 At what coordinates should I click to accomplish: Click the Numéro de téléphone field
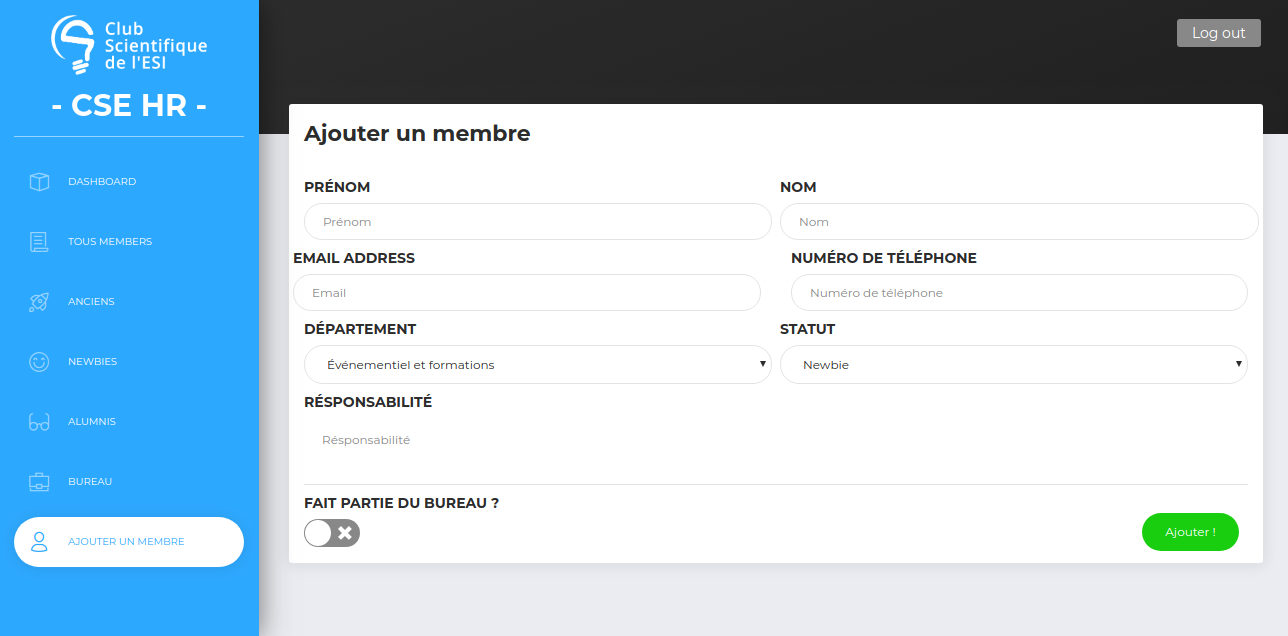1019,293
